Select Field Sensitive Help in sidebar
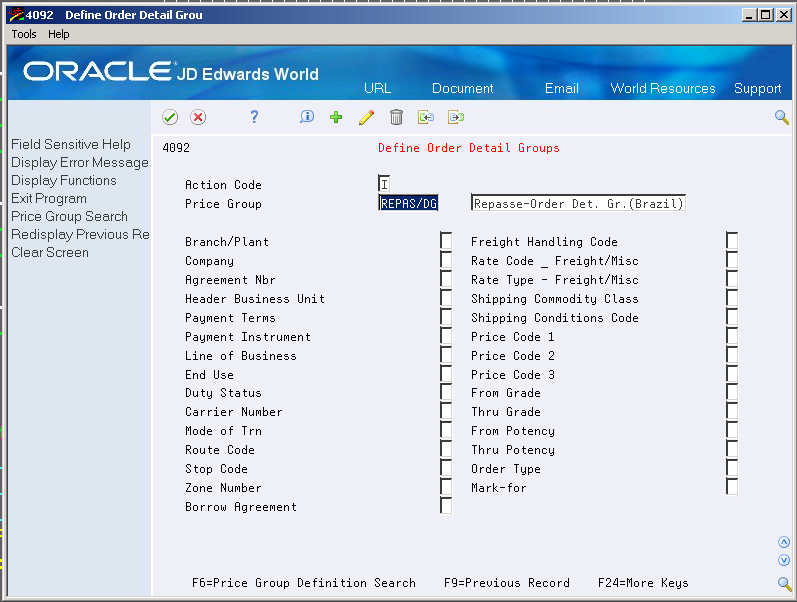Screen dimensions: 797x602 [x=71, y=144]
